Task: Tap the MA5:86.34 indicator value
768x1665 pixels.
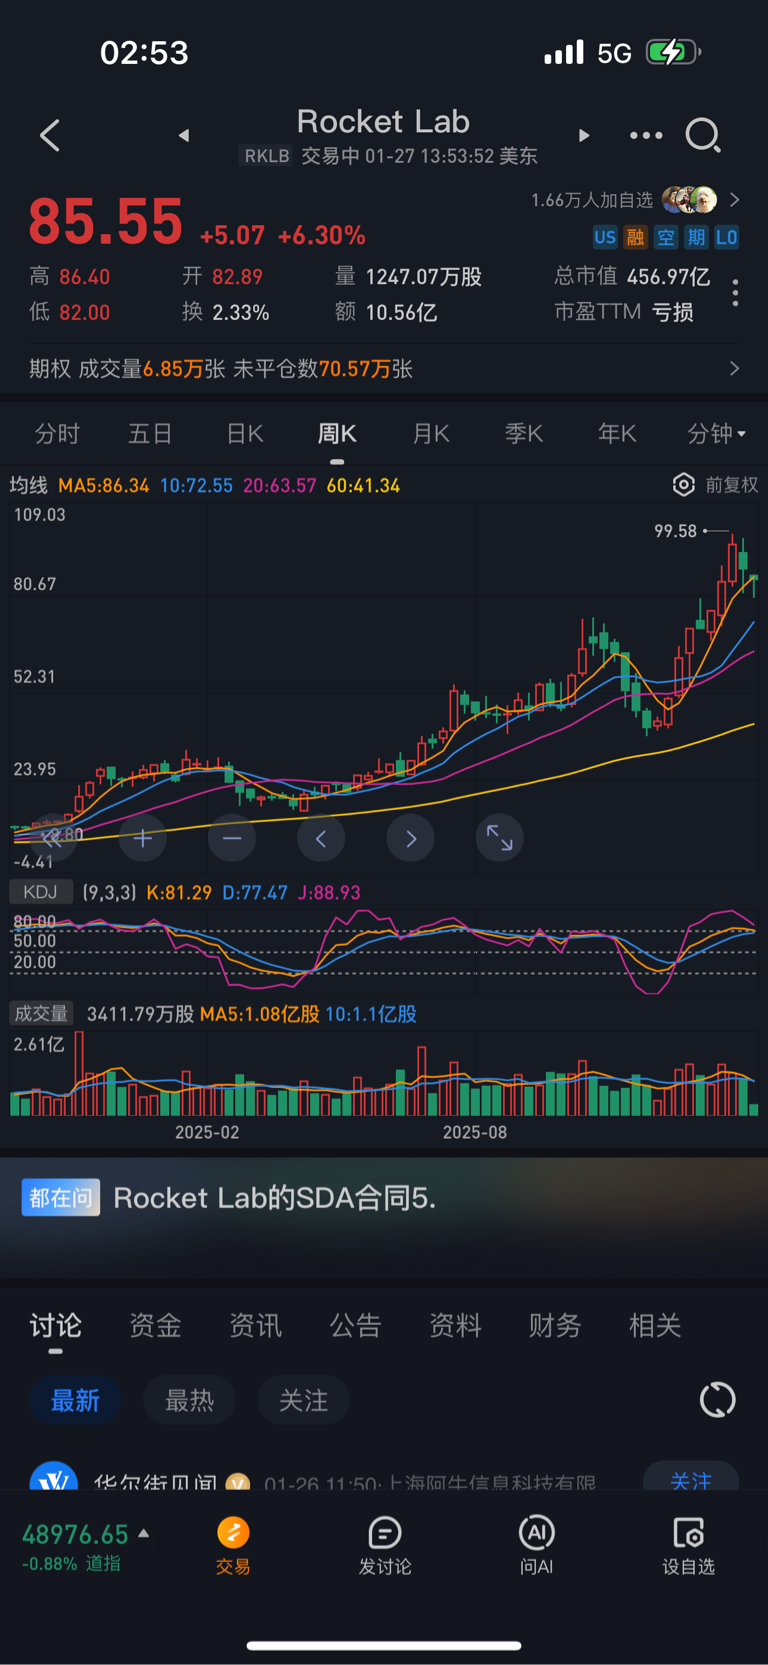Action: point(104,485)
